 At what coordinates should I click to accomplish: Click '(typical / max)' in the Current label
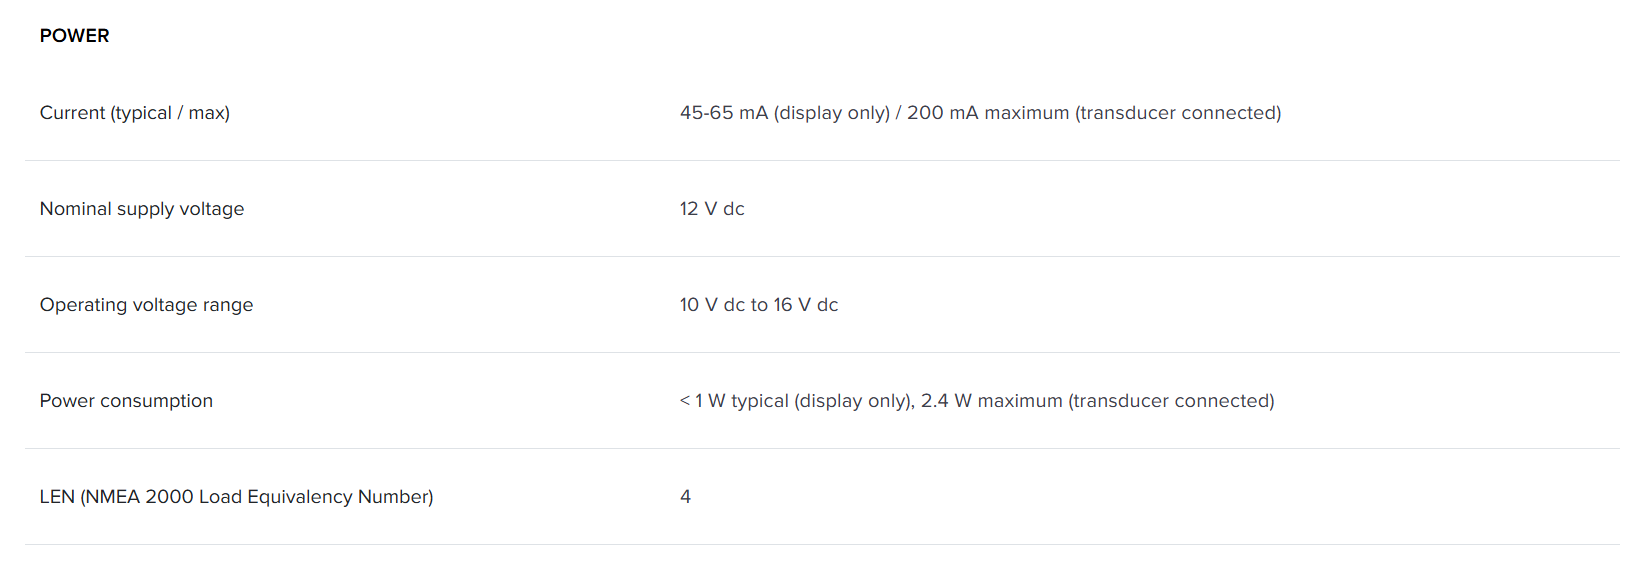(x=170, y=113)
